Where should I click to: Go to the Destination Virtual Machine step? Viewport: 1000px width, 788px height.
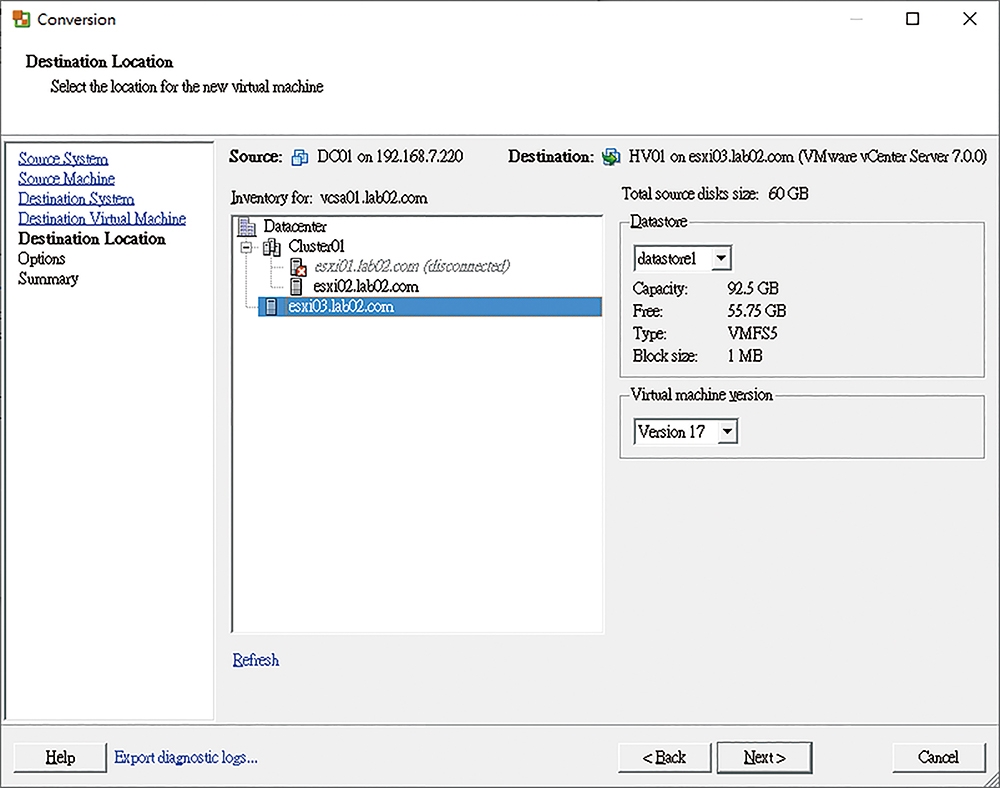click(102, 219)
